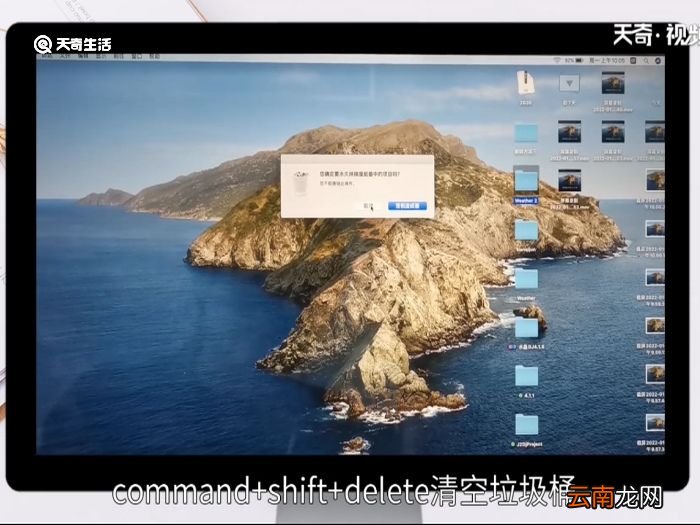This screenshot has height=525, width=700.
Task: Select the J2DjProject folder on the desktop
Action: pos(526,425)
